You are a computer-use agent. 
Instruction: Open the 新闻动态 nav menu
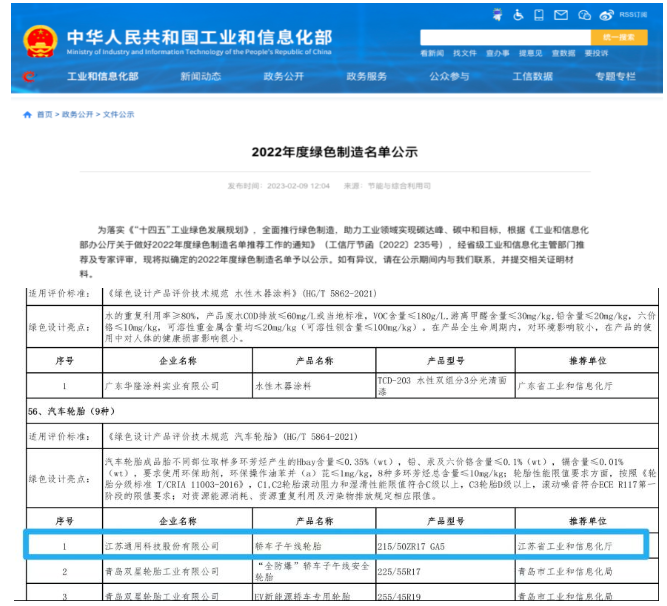tap(201, 77)
